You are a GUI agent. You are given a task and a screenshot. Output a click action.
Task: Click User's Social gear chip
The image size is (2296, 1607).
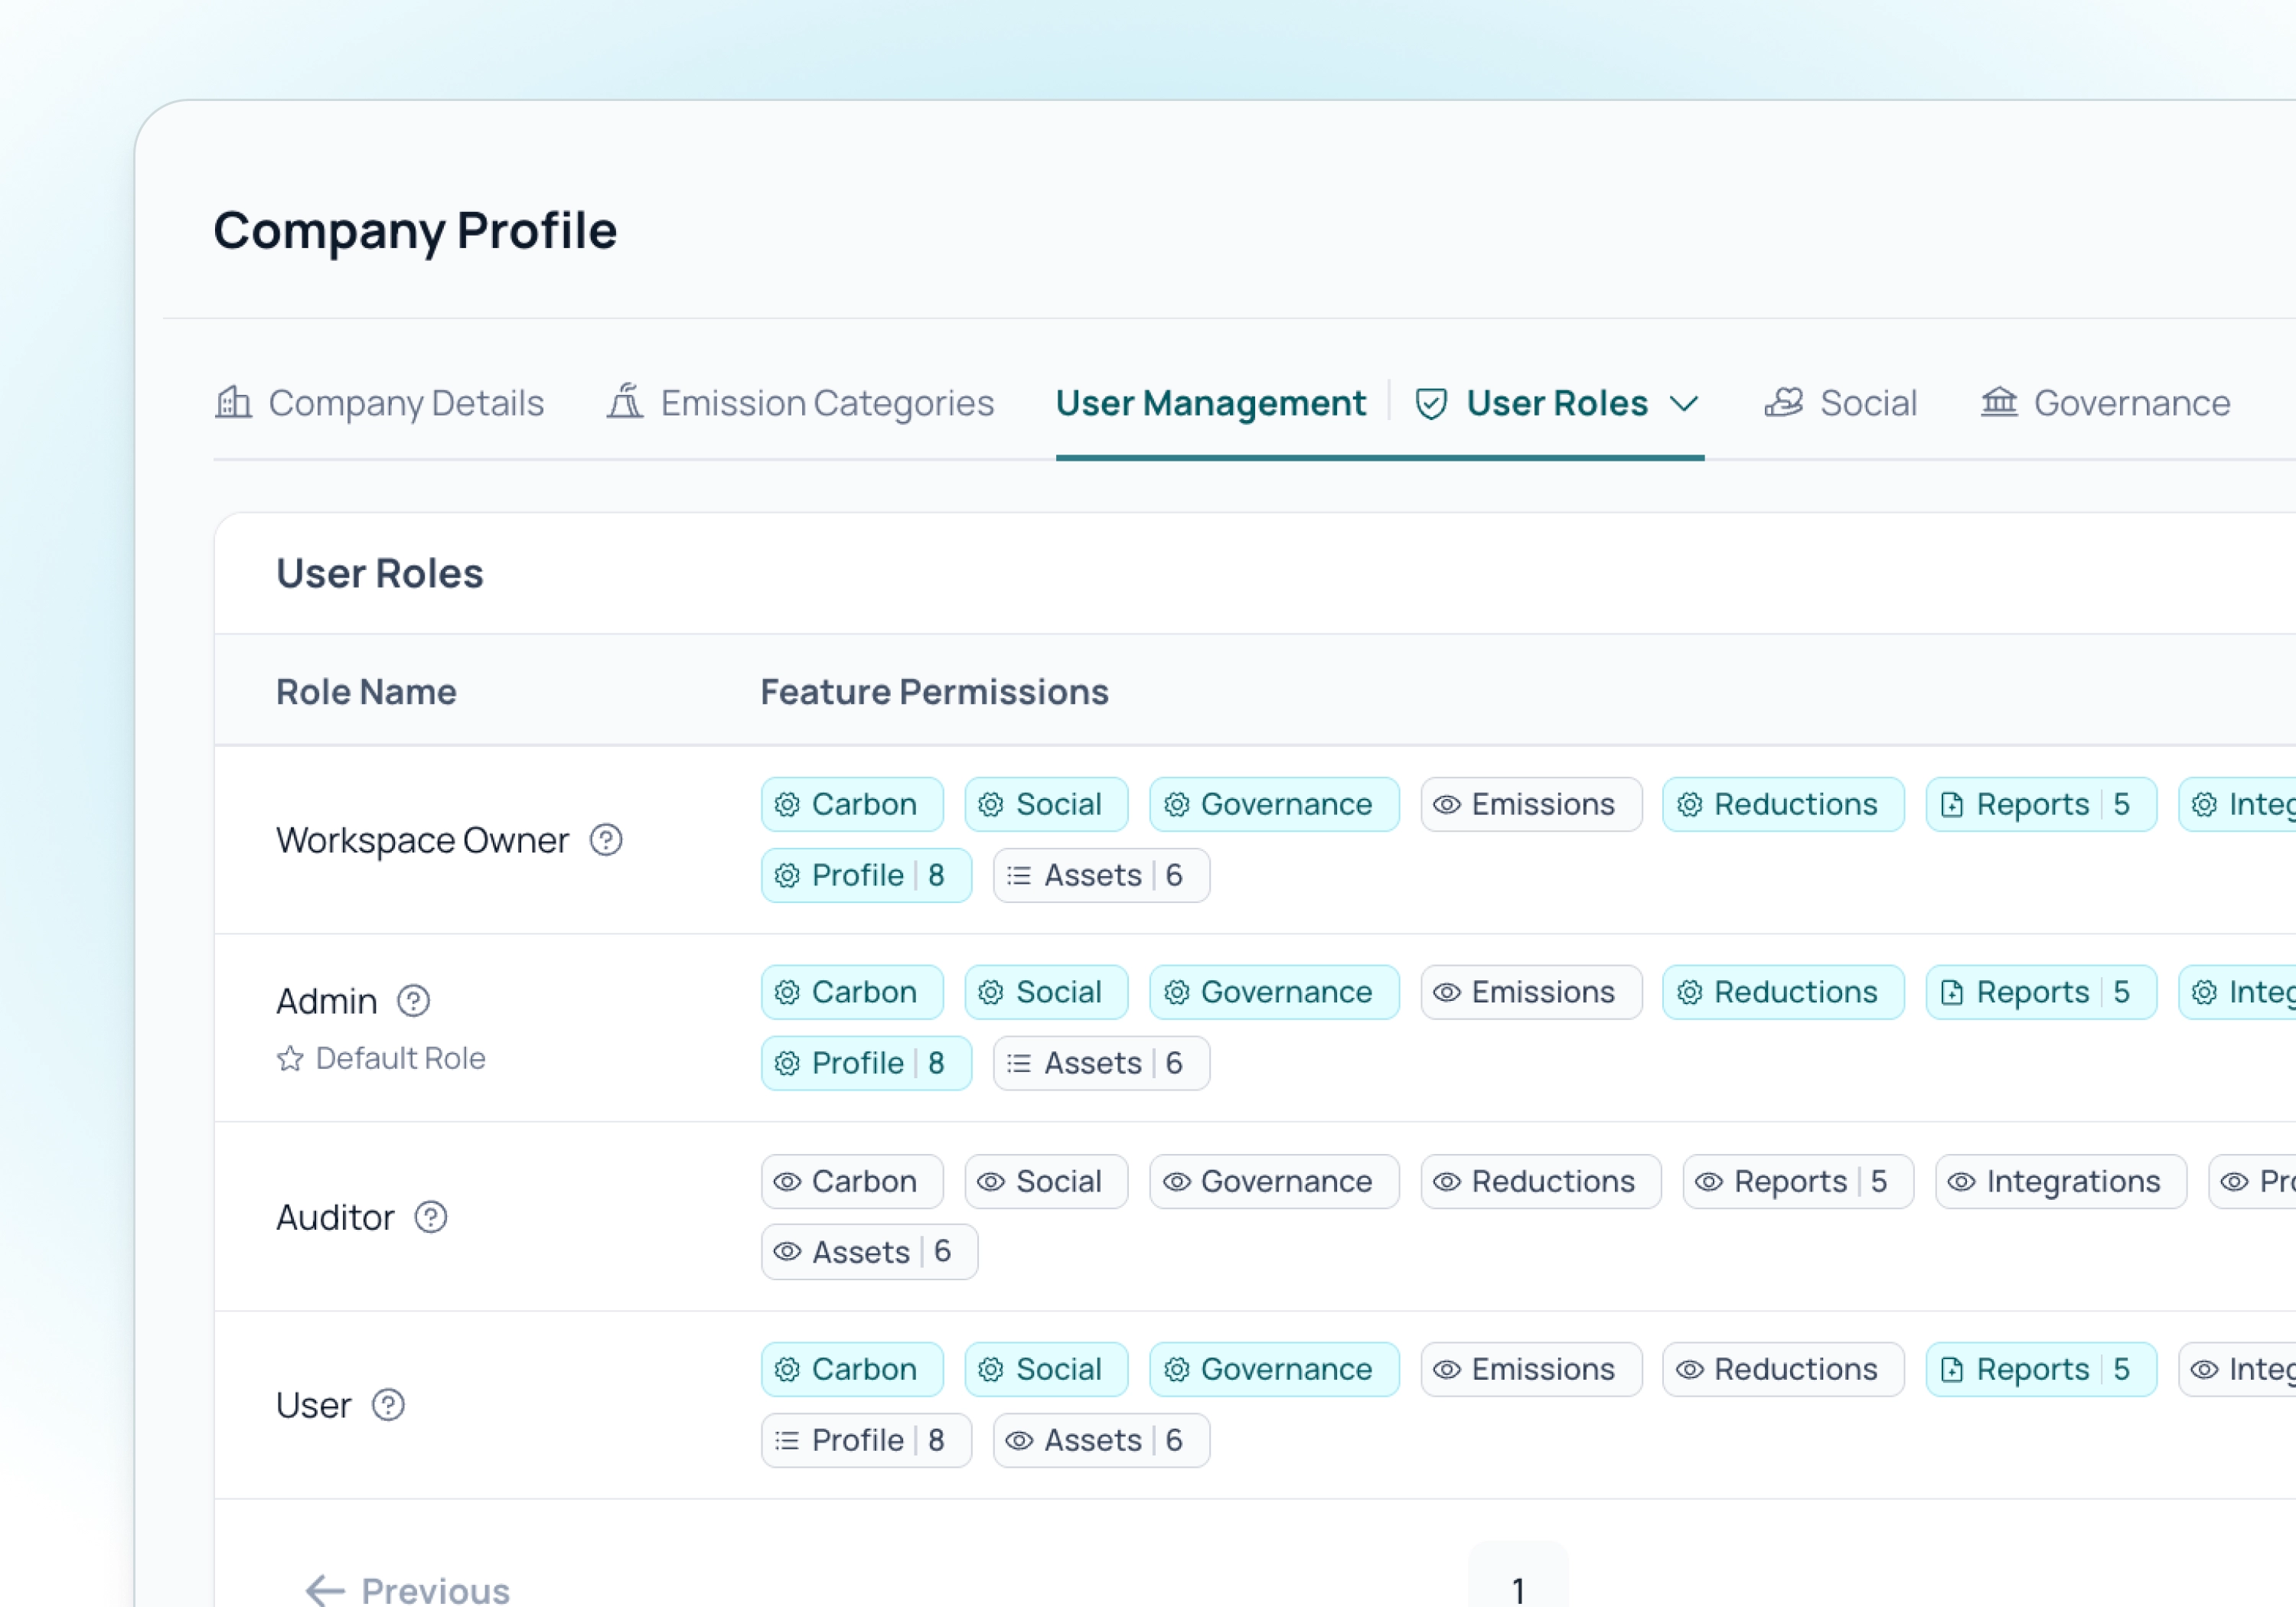click(x=1046, y=1369)
